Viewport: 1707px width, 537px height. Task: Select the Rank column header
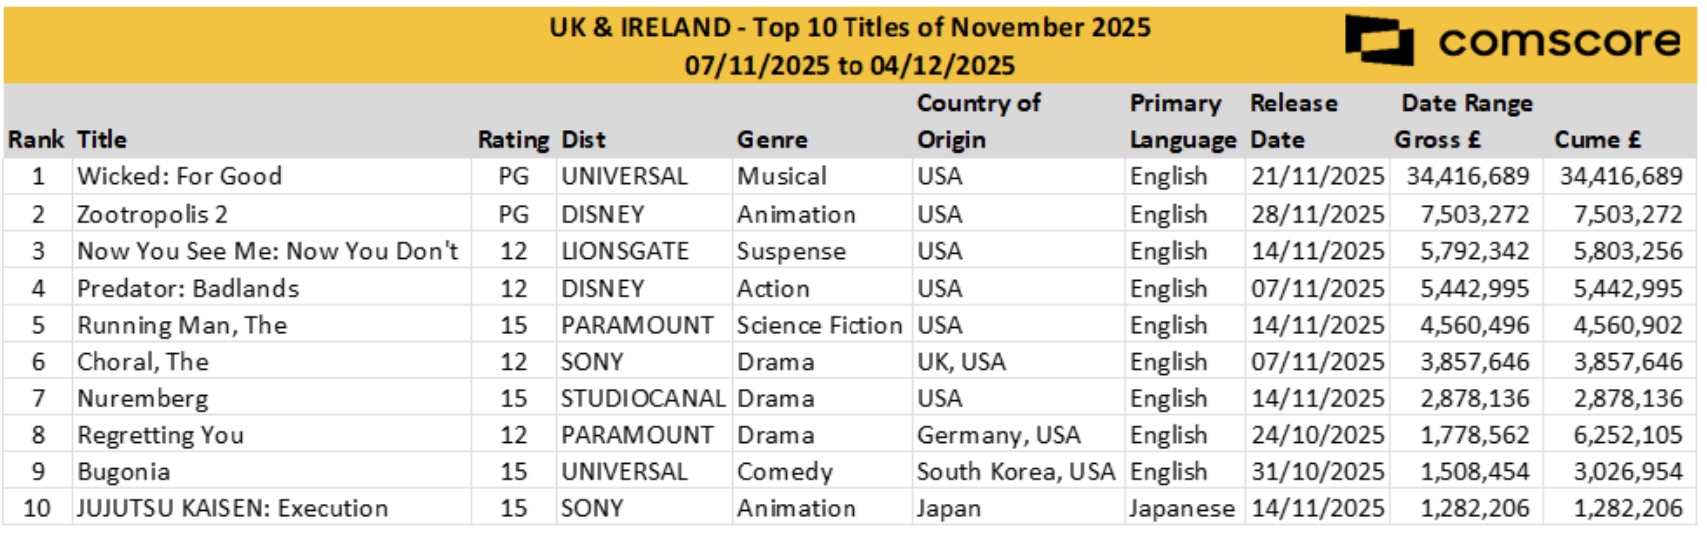36,140
